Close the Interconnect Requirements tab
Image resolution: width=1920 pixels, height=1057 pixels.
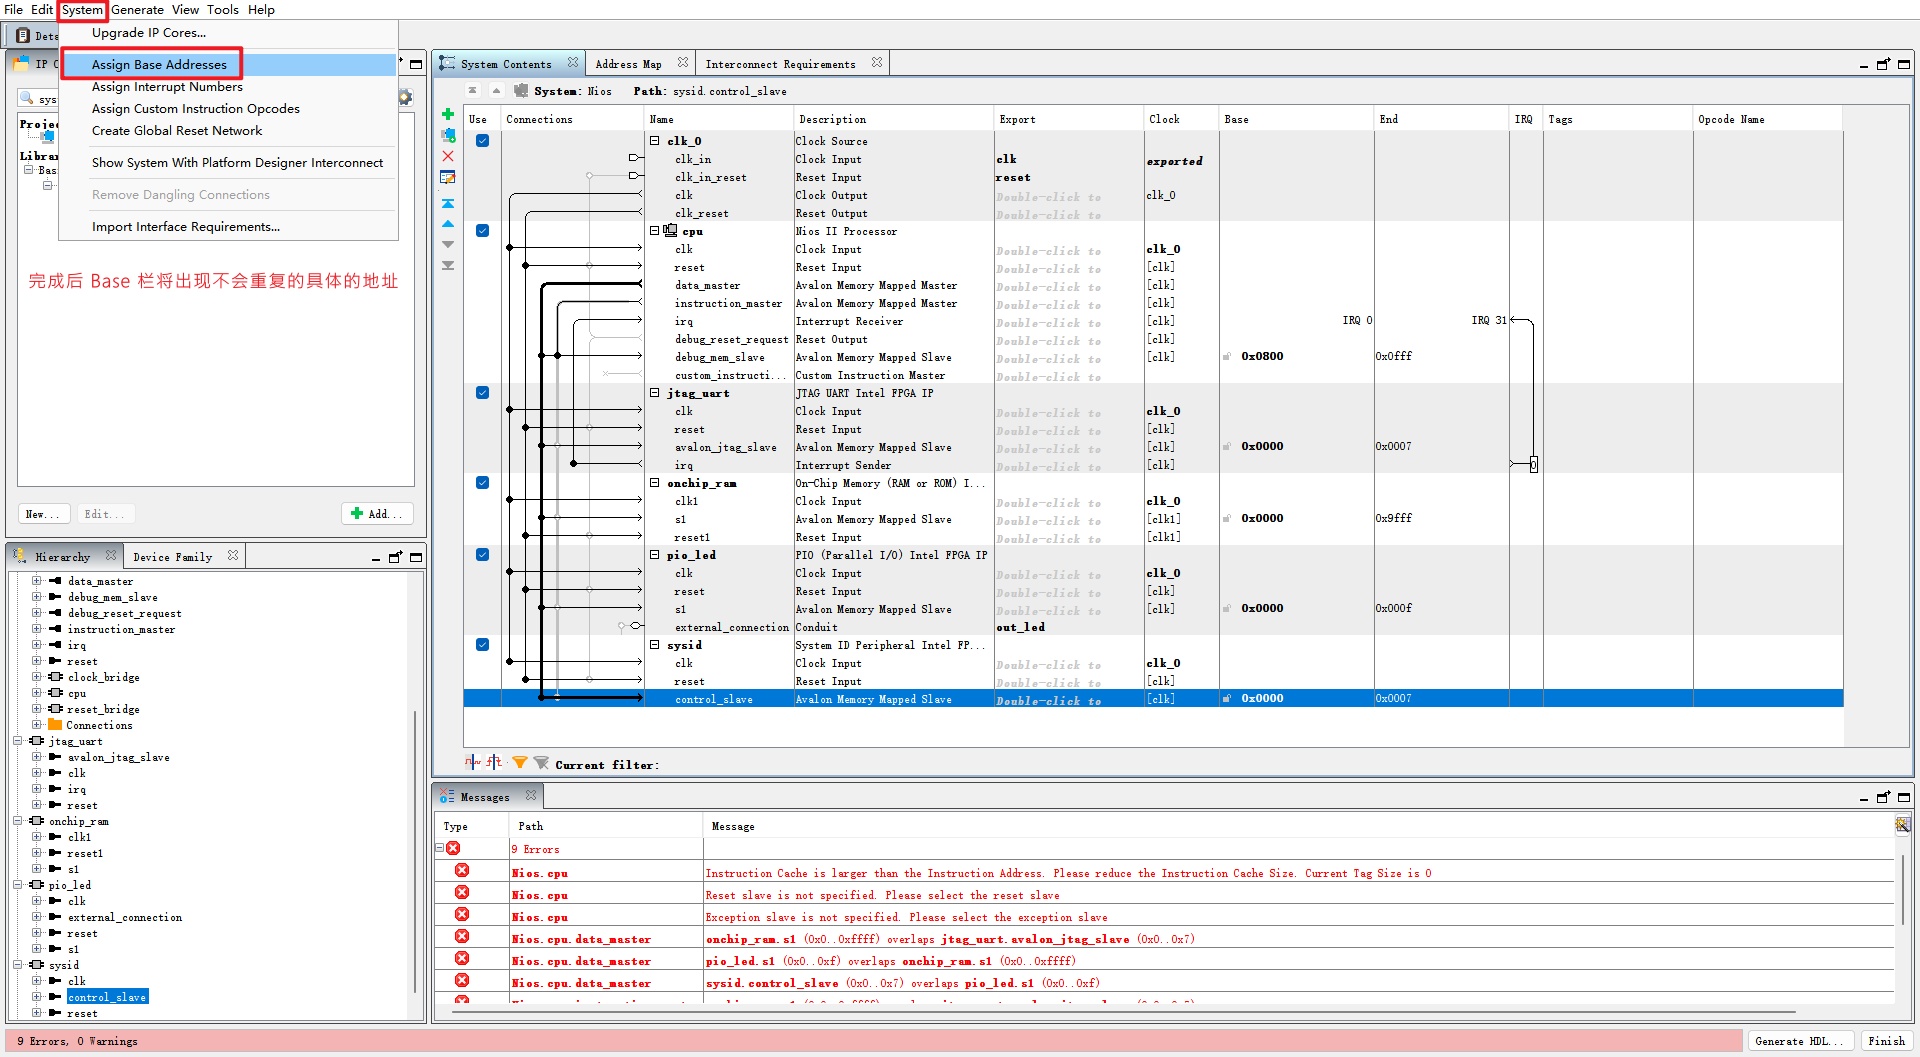click(x=877, y=63)
